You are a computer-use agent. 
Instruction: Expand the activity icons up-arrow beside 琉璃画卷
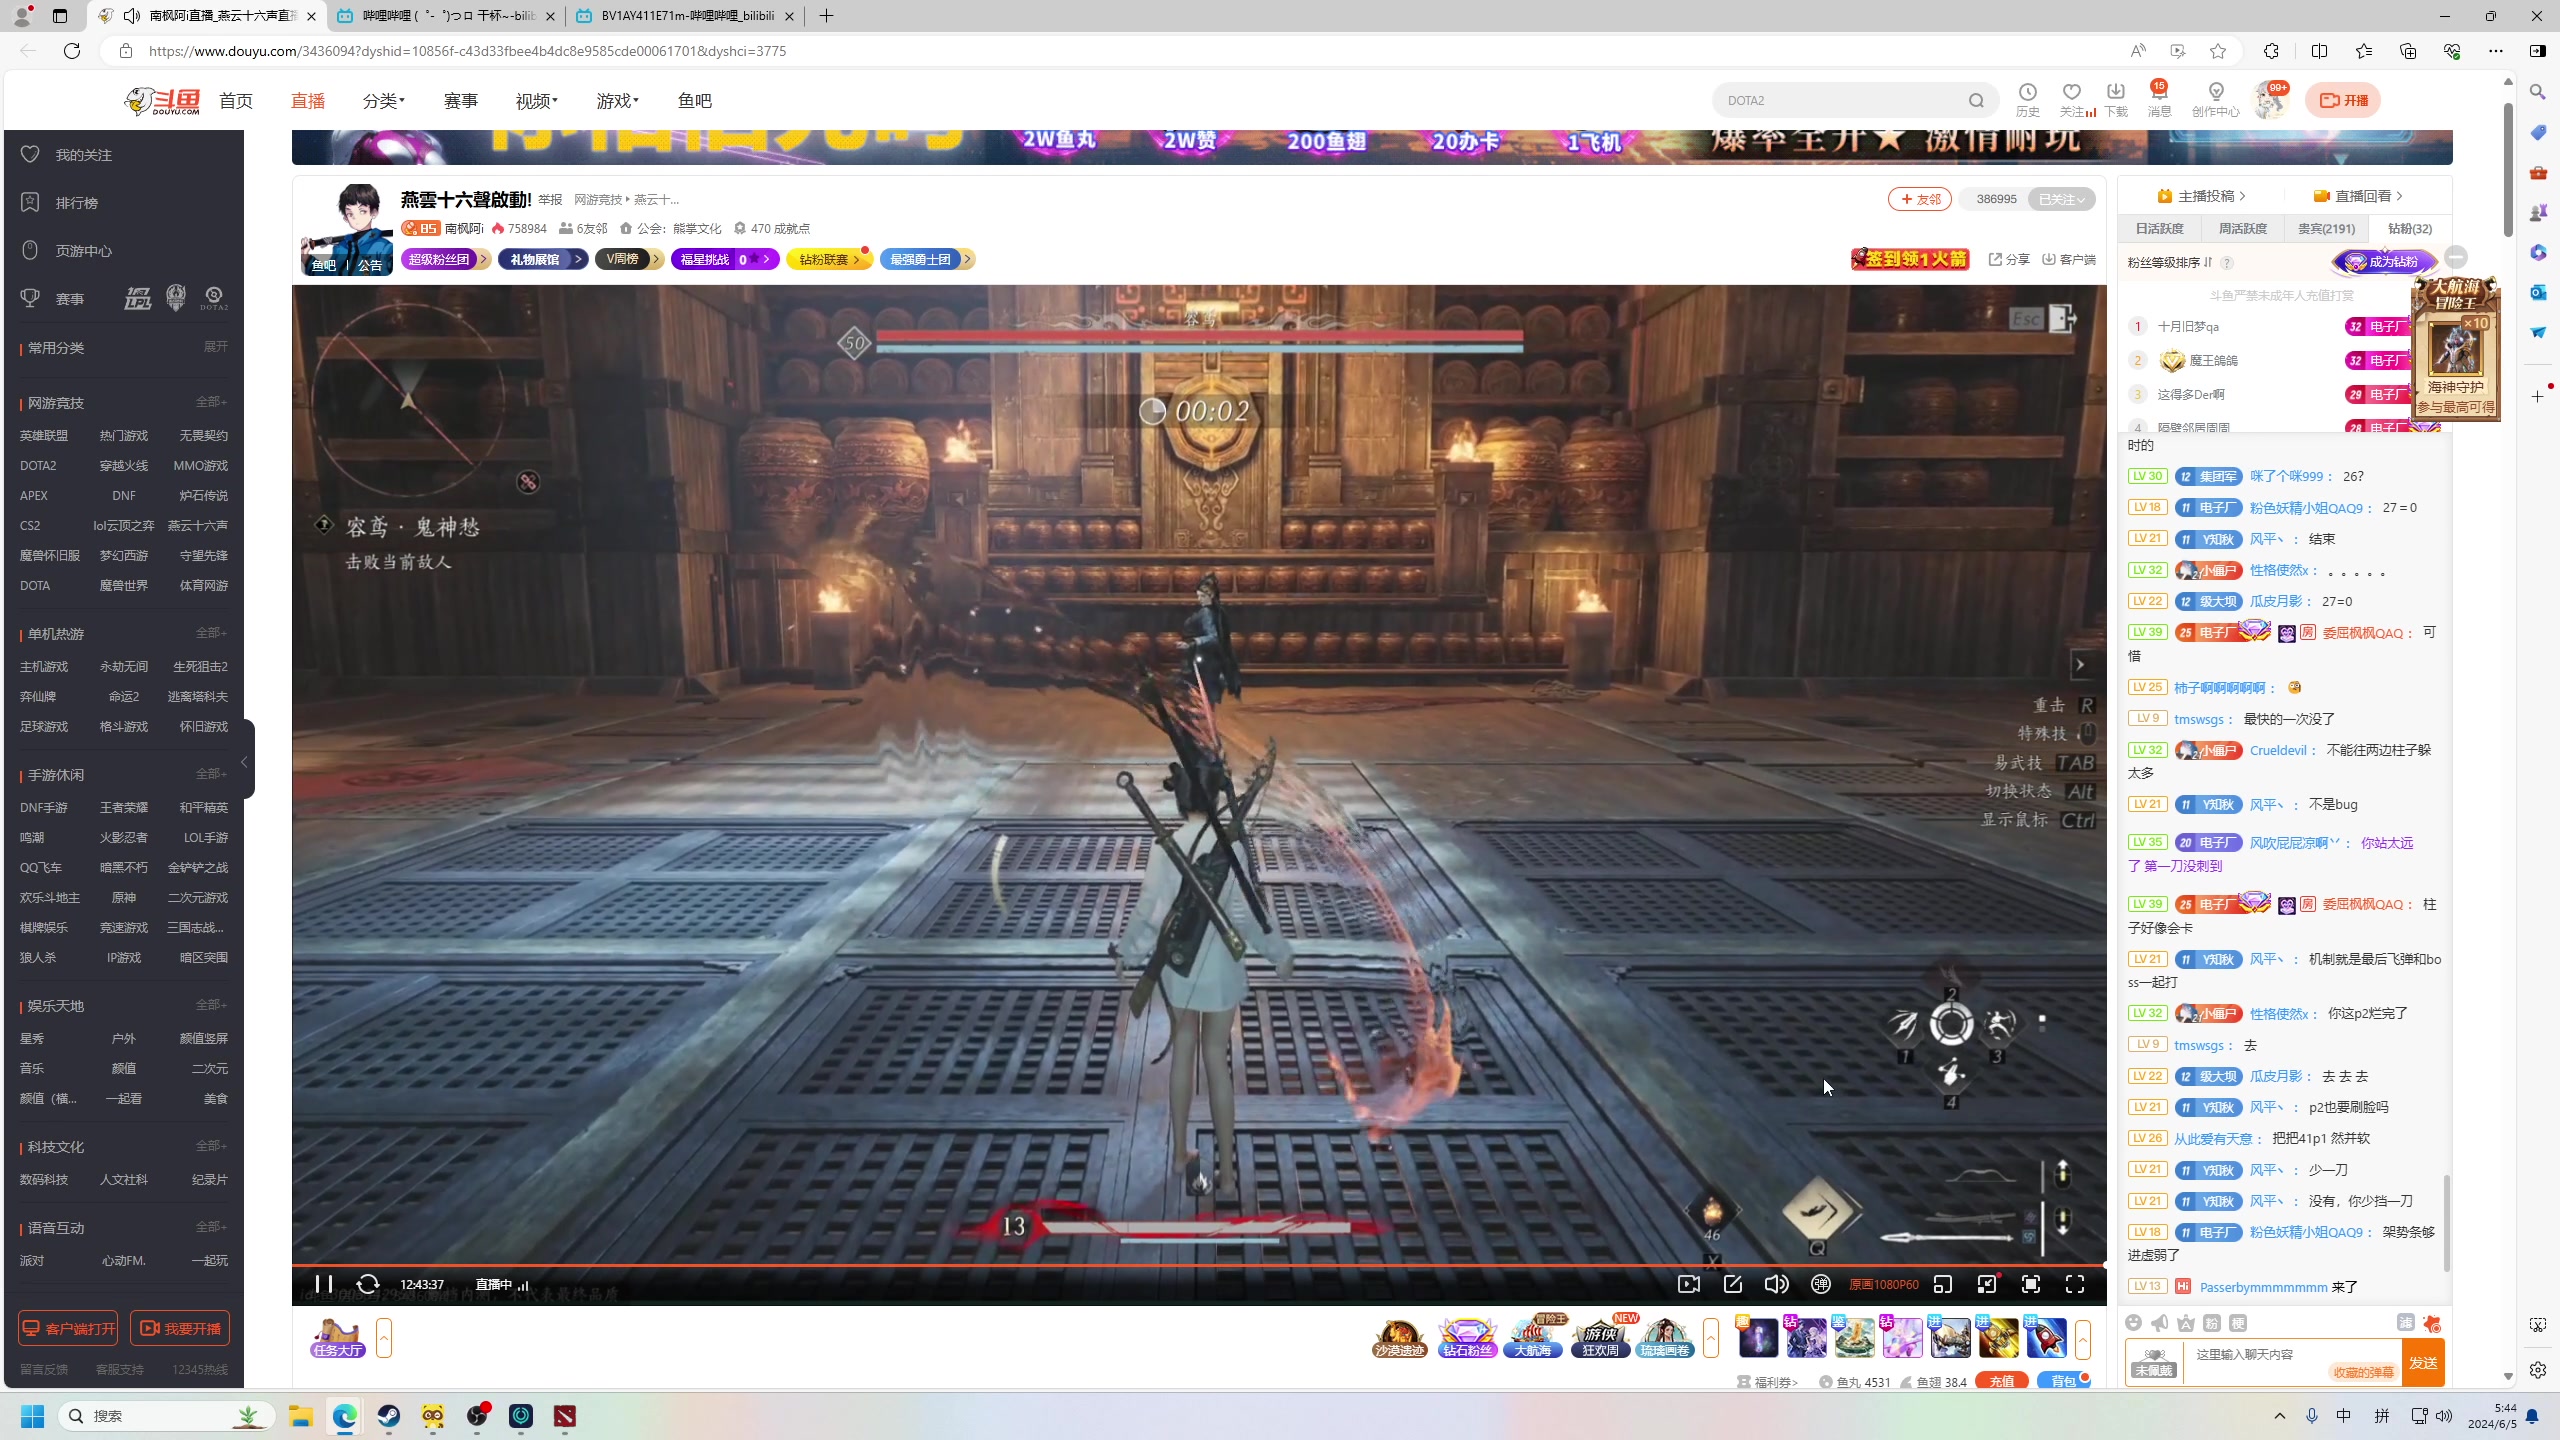tap(1711, 1338)
